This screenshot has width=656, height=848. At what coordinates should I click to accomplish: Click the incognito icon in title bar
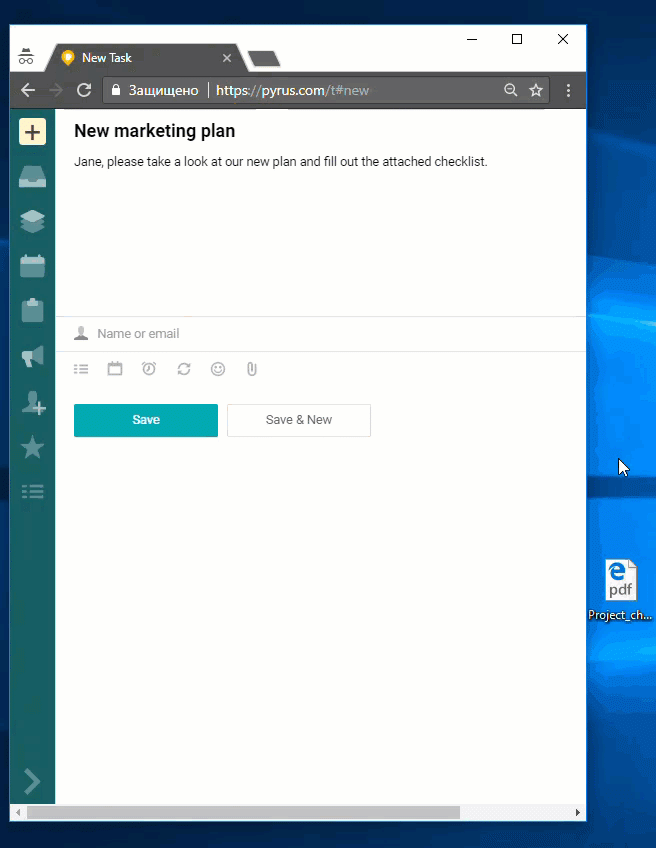[26, 56]
